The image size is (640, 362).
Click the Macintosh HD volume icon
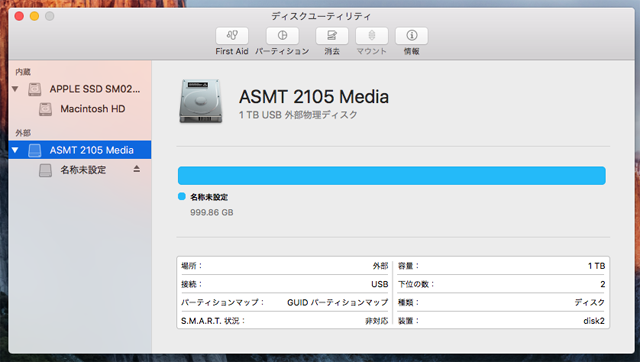click(45, 109)
